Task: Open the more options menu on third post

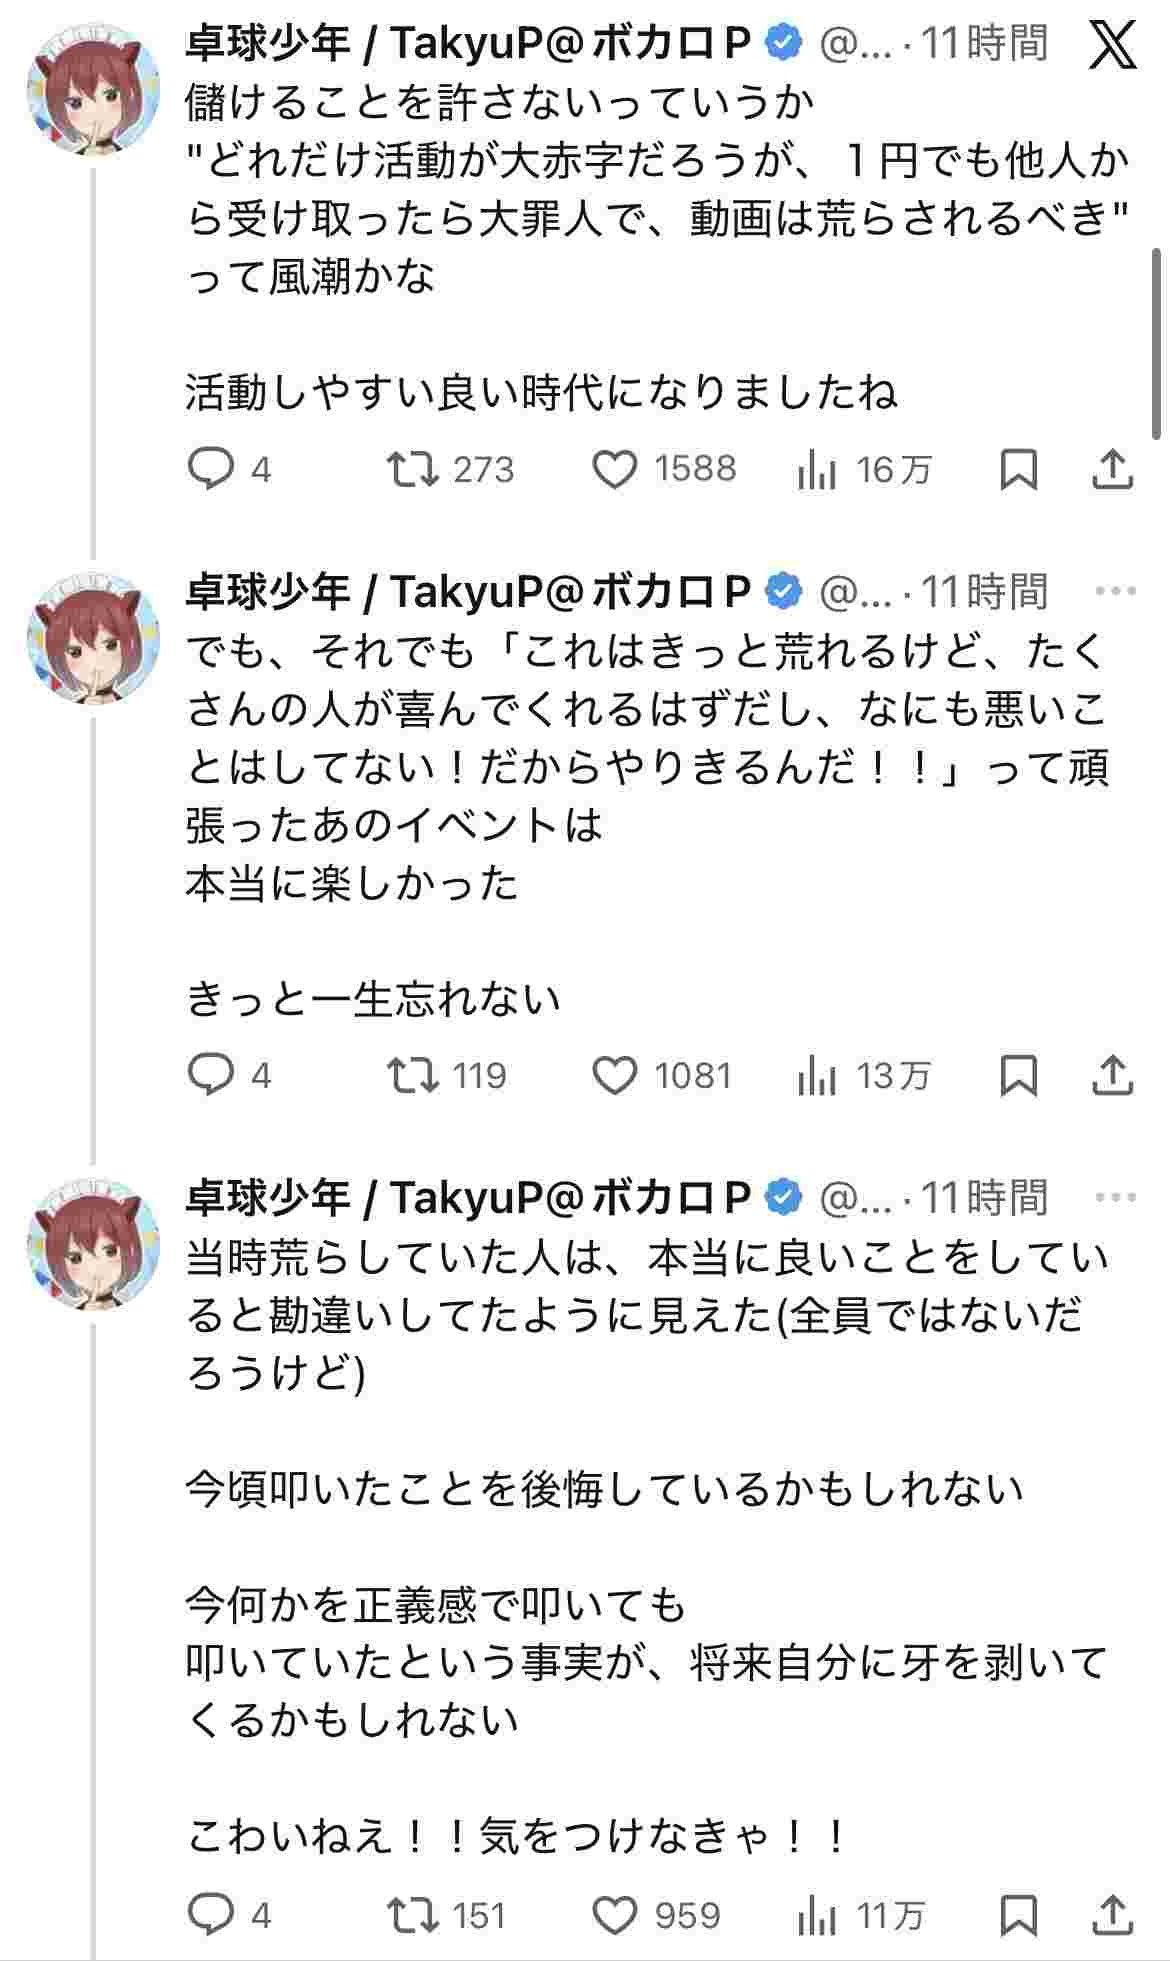Action: click(x=1115, y=1197)
